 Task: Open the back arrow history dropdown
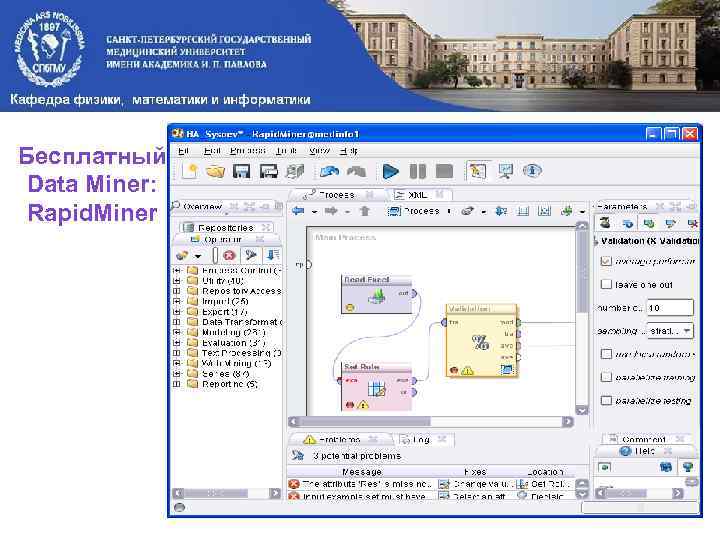315,212
